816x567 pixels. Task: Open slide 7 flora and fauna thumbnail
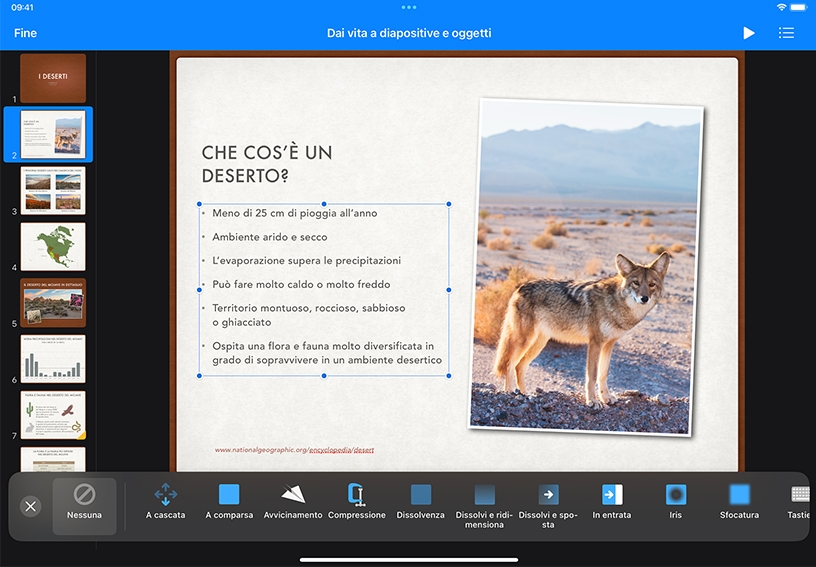pos(53,415)
